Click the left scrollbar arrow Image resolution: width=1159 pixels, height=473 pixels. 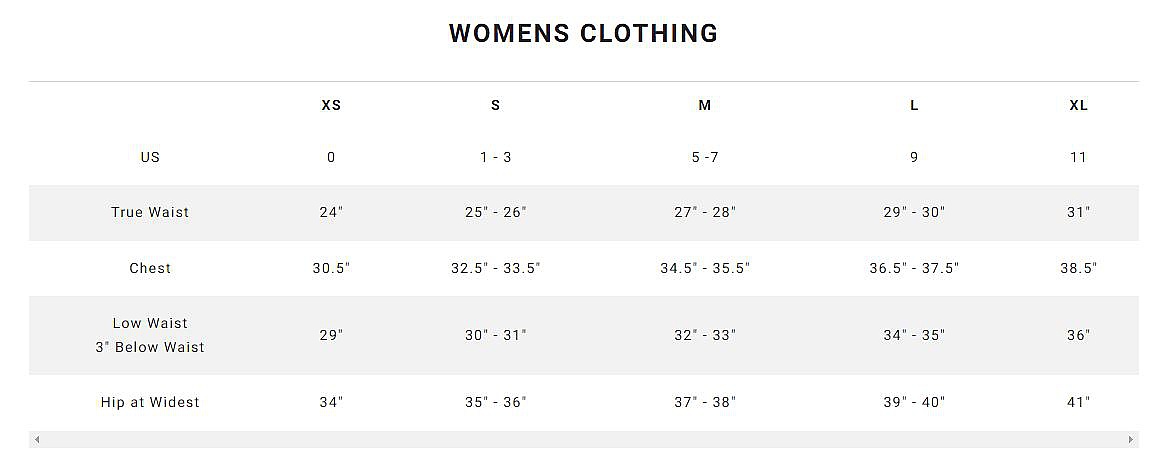coord(37,440)
